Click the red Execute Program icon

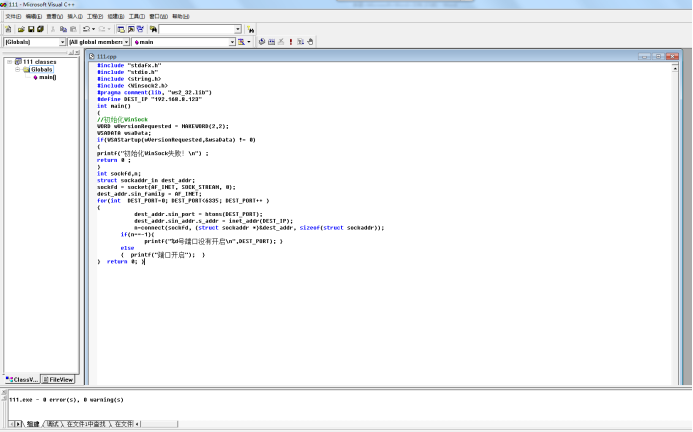pyautogui.click(x=290, y=42)
